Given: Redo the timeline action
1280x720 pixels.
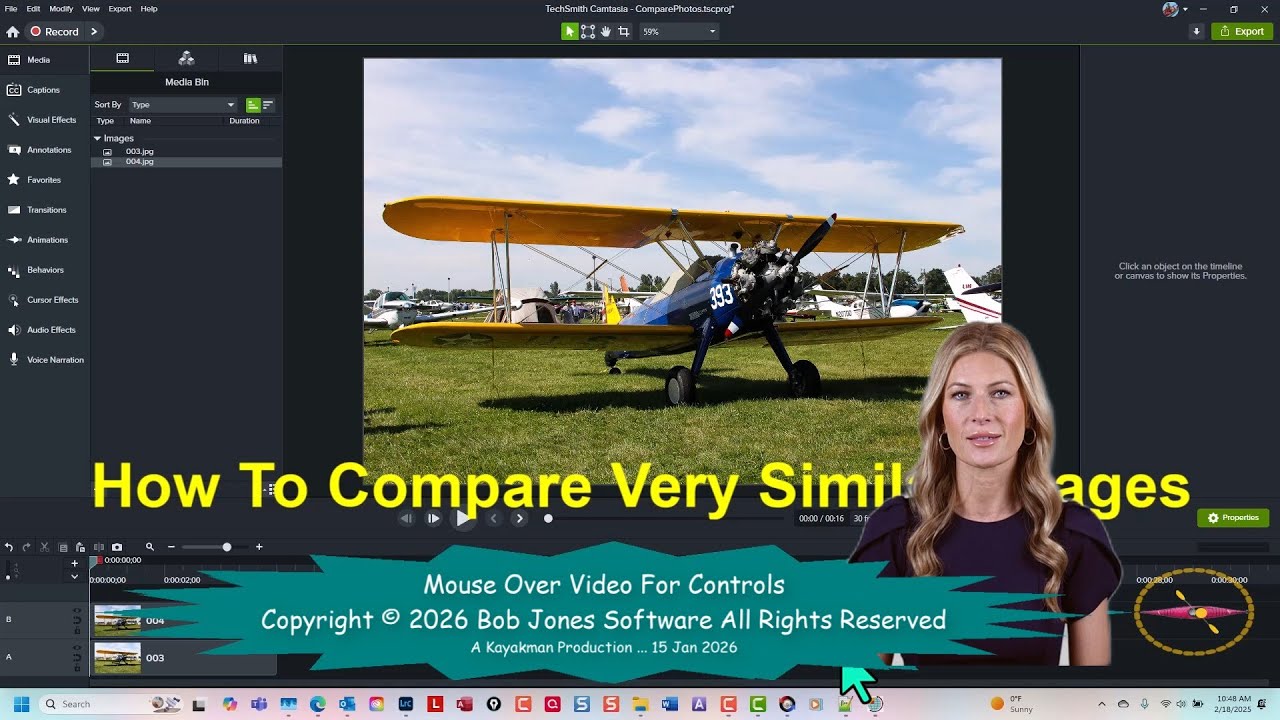Looking at the screenshot, I should (x=26, y=547).
